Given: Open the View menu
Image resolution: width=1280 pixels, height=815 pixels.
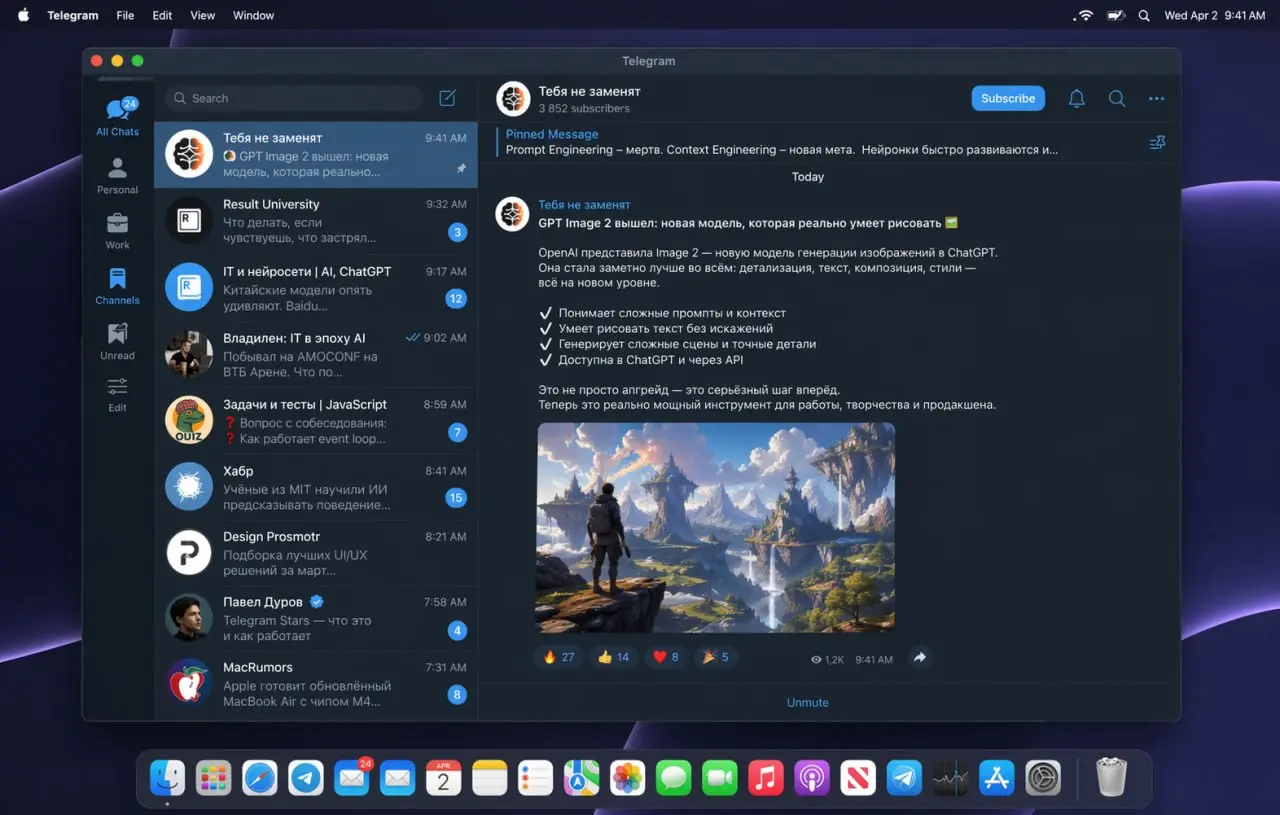Looking at the screenshot, I should tap(203, 15).
